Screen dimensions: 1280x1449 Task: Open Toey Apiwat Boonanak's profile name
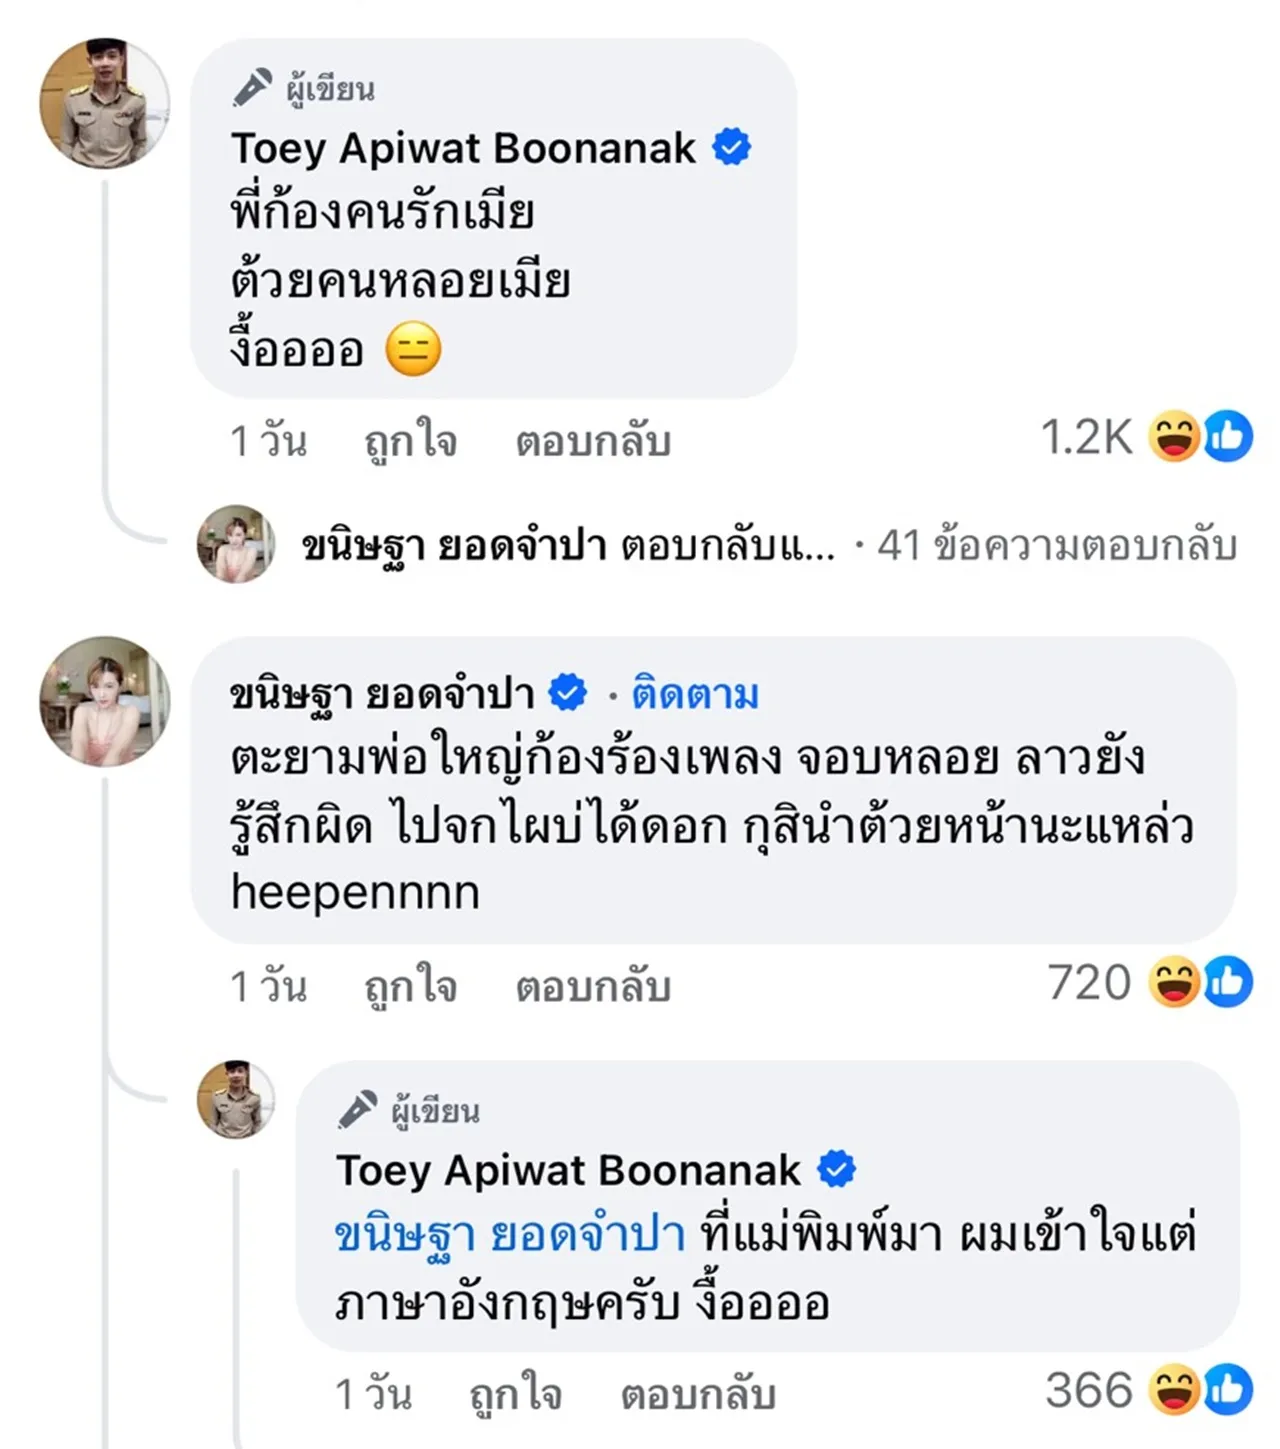click(461, 147)
